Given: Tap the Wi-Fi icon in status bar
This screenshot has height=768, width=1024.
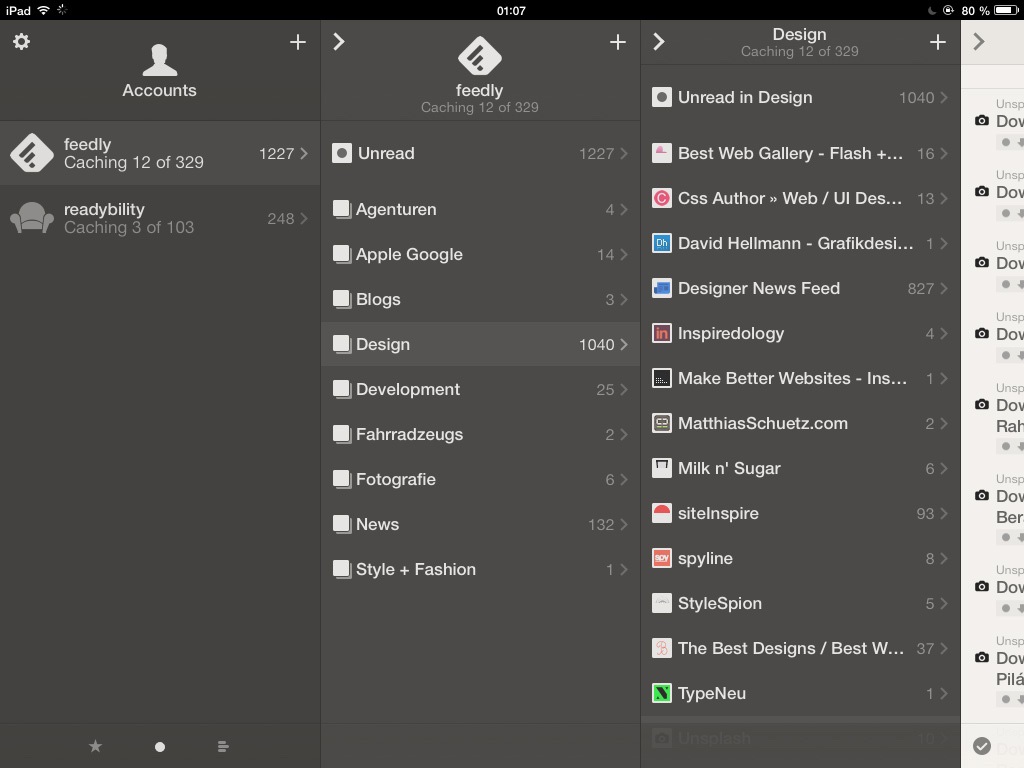Looking at the screenshot, I should (x=43, y=10).
